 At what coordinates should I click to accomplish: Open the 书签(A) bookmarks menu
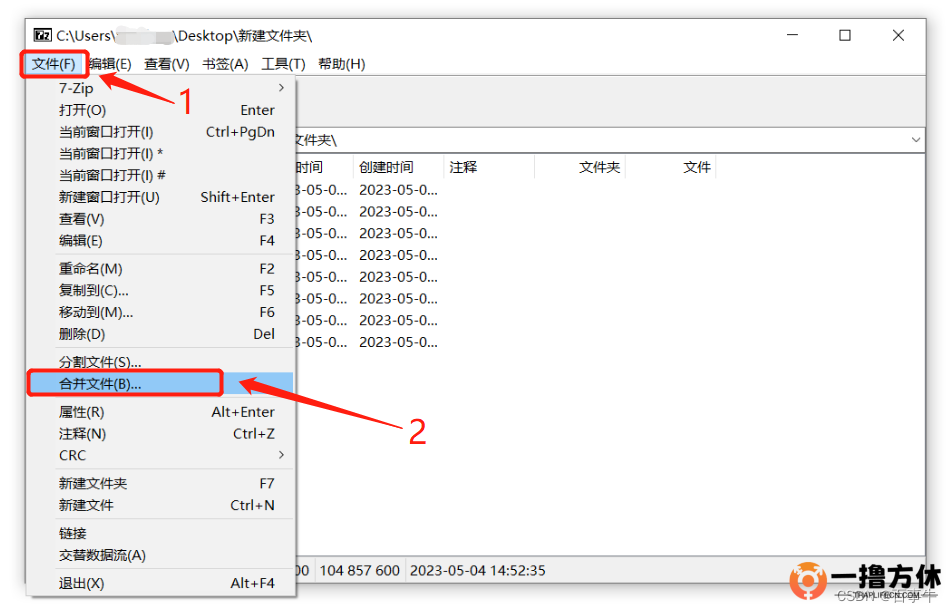point(225,64)
